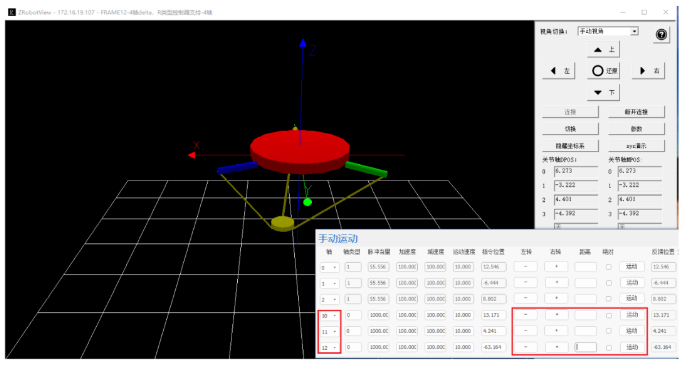Click 运动 move button for axis 11
This screenshot has height=366, width=686.
tap(632, 331)
